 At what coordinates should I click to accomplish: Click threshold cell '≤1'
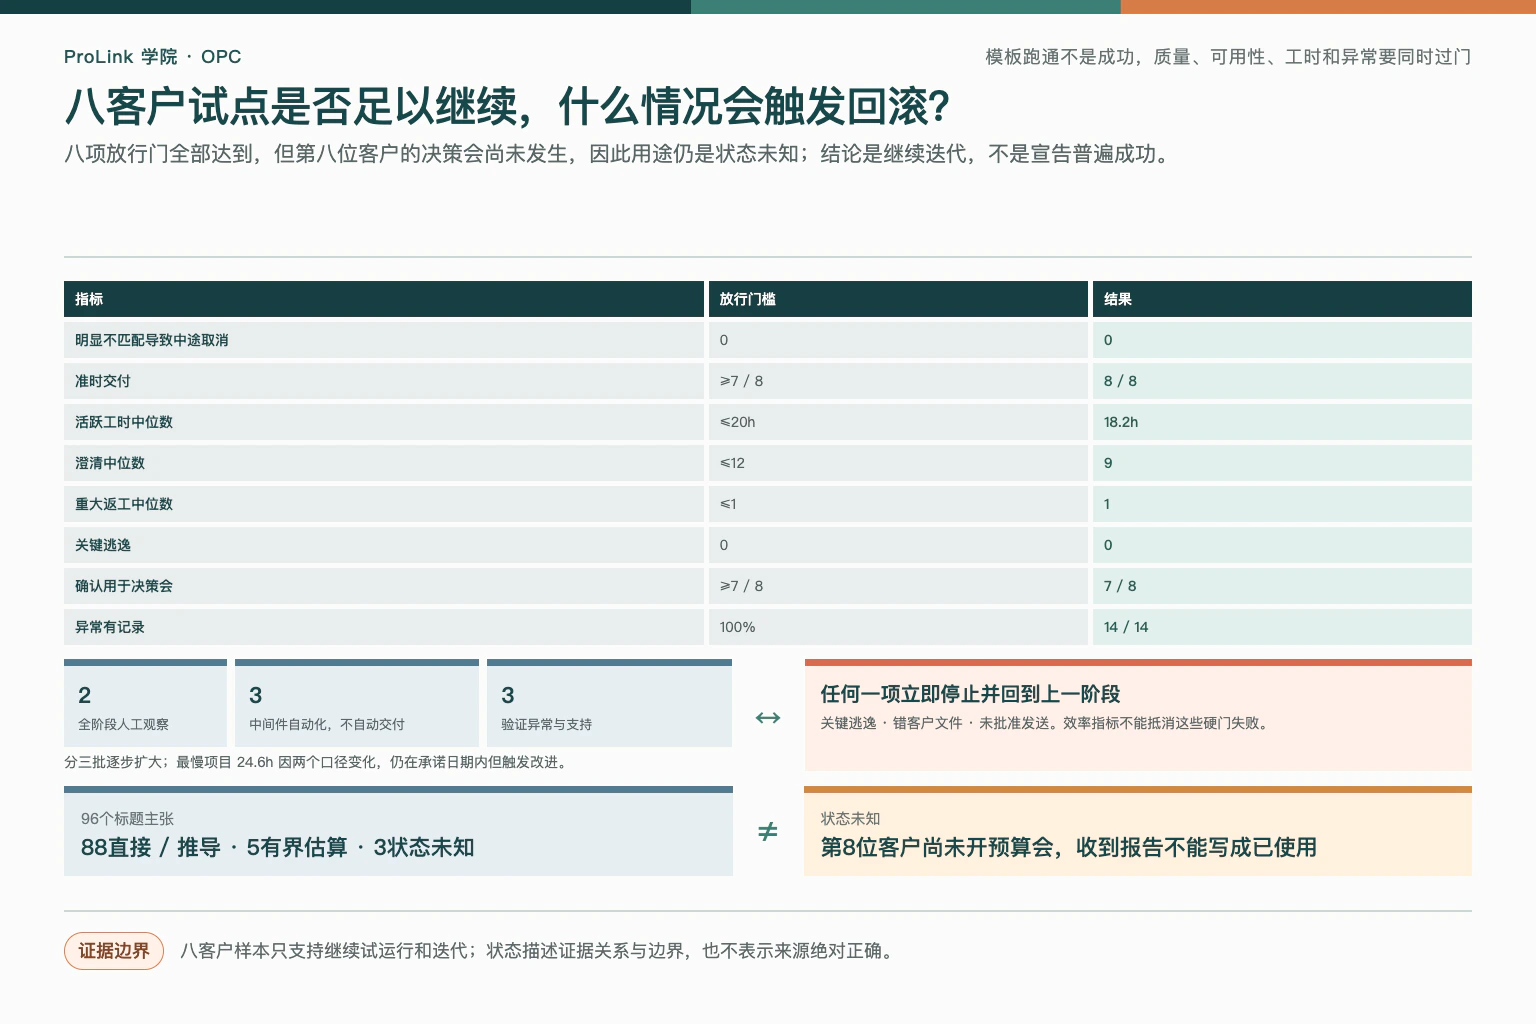(x=898, y=504)
